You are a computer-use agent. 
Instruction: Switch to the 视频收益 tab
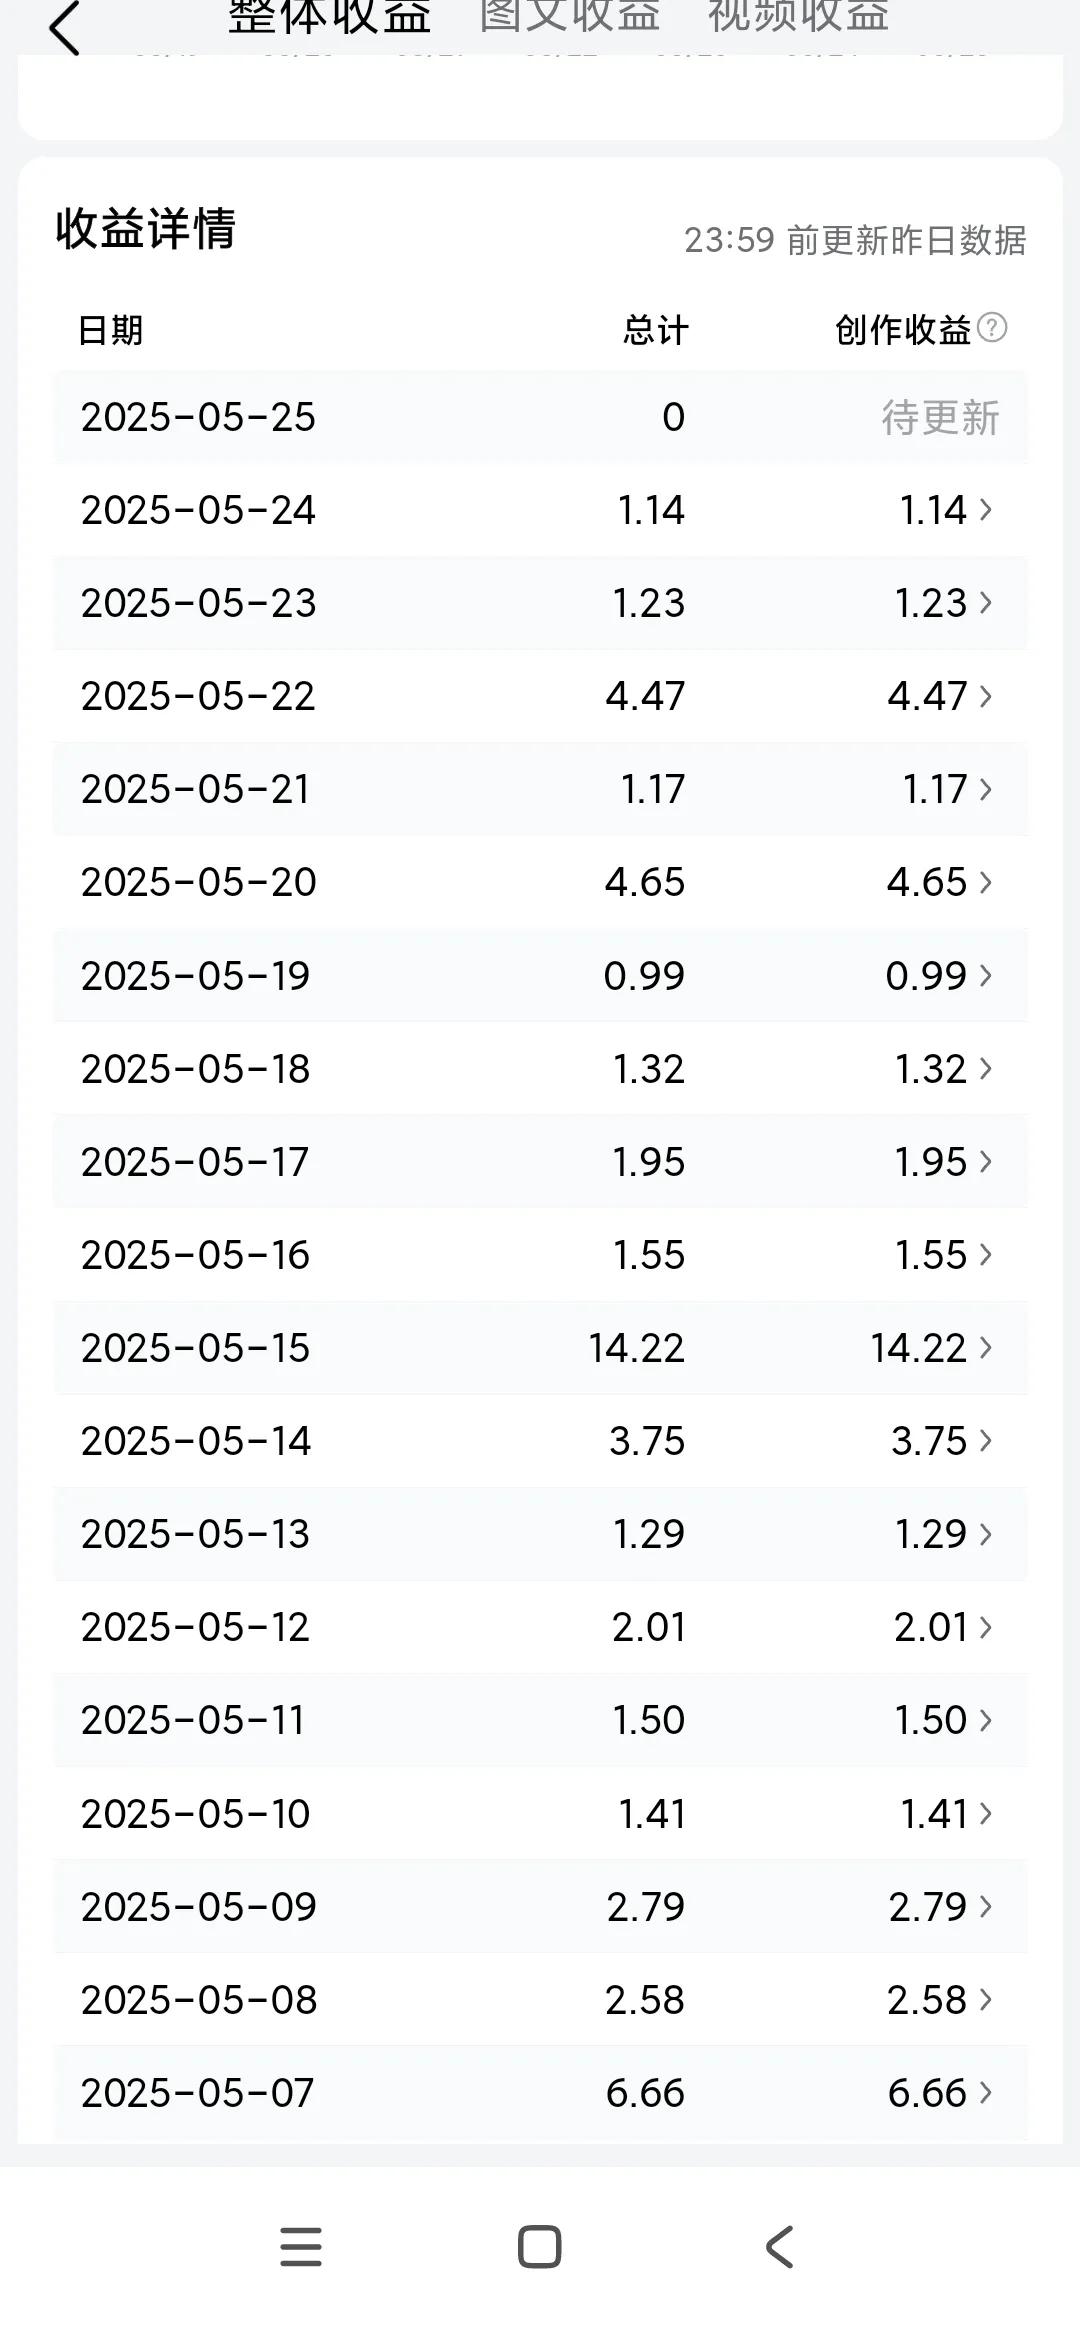(x=799, y=16)
